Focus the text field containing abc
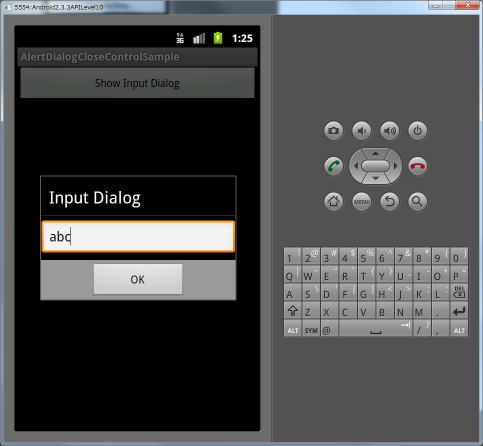Screen dimensions: 483x446 tap(138, 236)
